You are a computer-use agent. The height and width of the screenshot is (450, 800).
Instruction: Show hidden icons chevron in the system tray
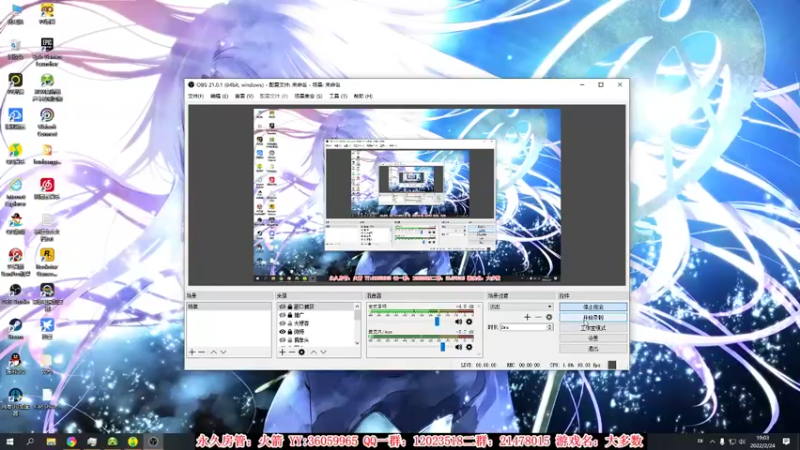712,441
